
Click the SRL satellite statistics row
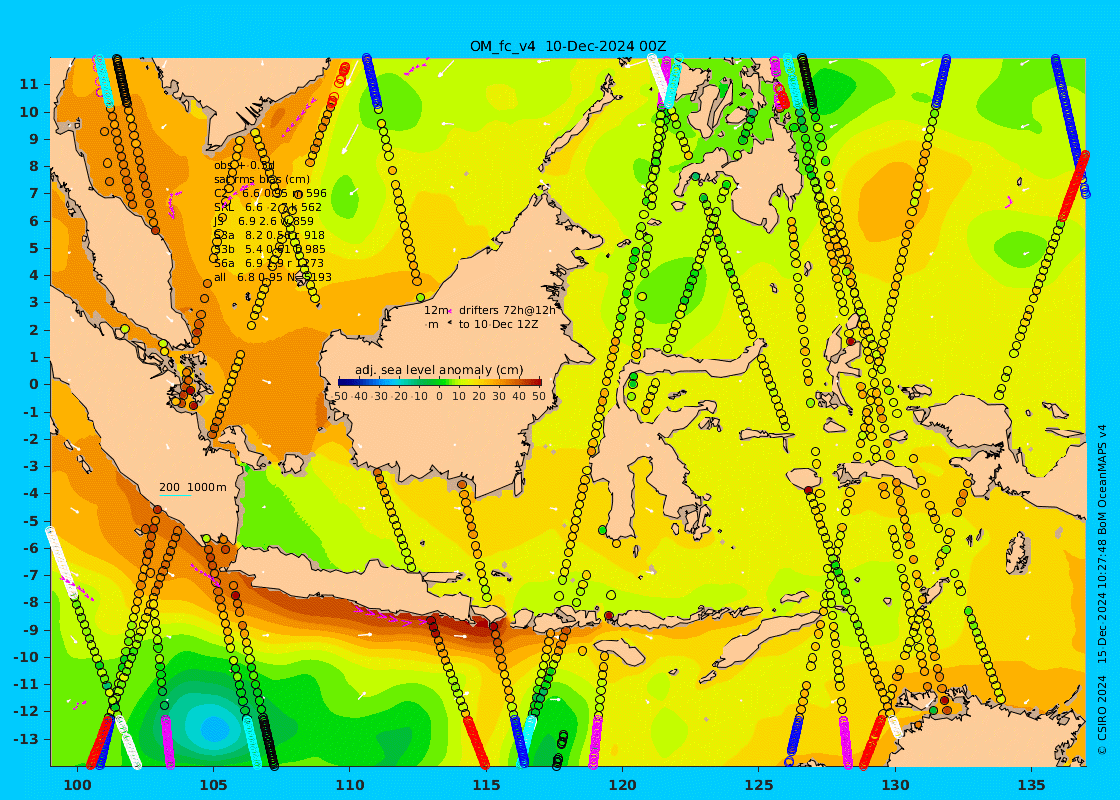[268, 207]
